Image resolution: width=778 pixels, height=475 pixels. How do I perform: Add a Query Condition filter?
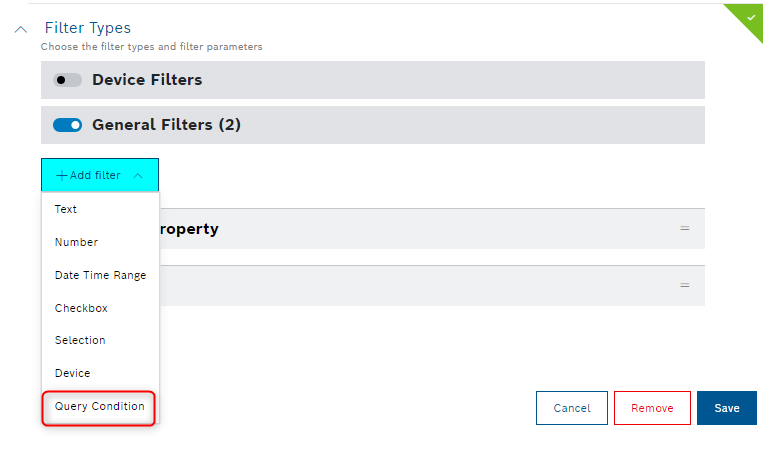(99, 407)
